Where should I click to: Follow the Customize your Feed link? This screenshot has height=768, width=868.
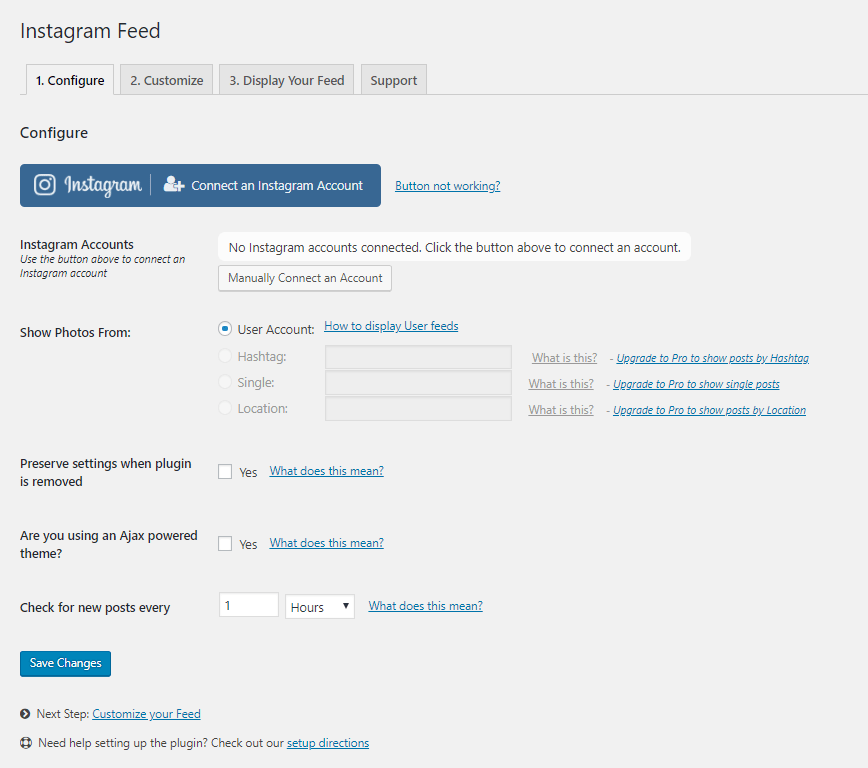146,714
